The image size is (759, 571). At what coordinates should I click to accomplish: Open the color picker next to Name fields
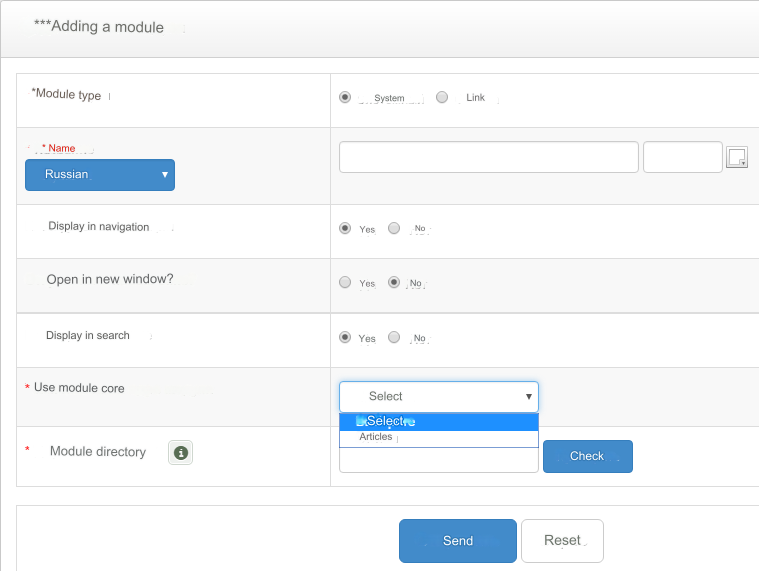coord(736,157)
